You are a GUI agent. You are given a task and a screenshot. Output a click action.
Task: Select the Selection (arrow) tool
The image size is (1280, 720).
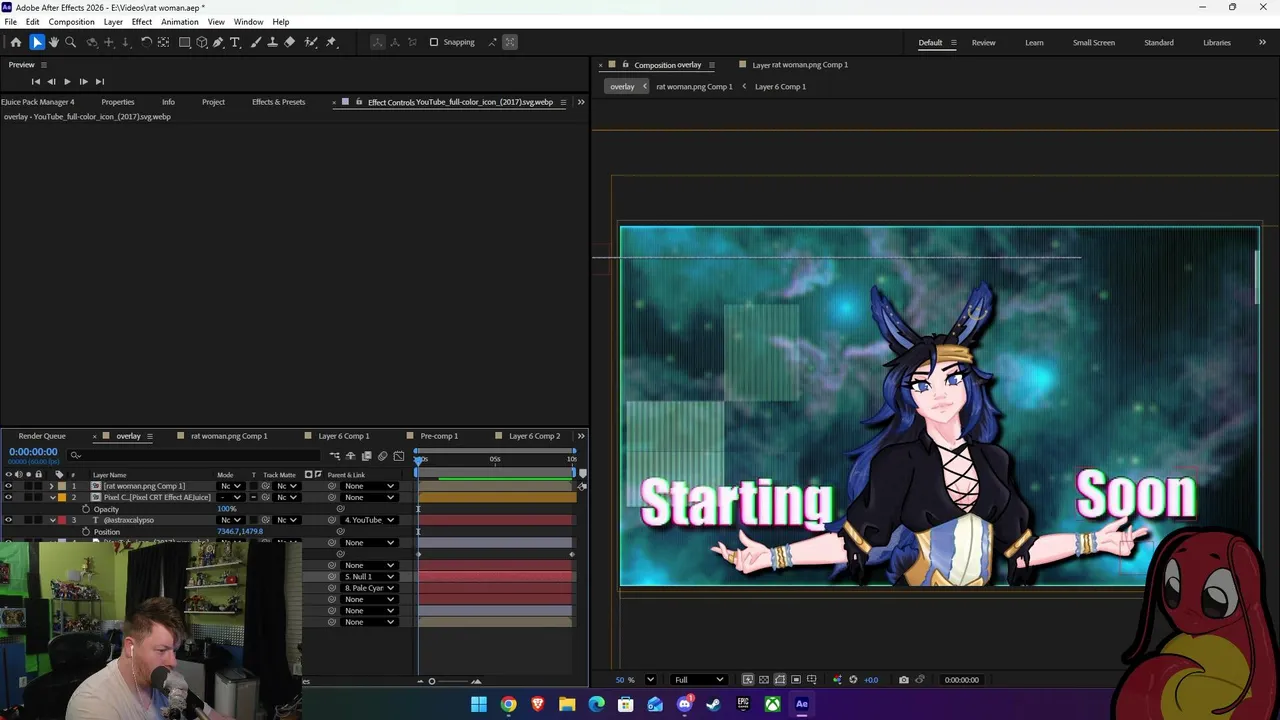(x=37, y=42)
